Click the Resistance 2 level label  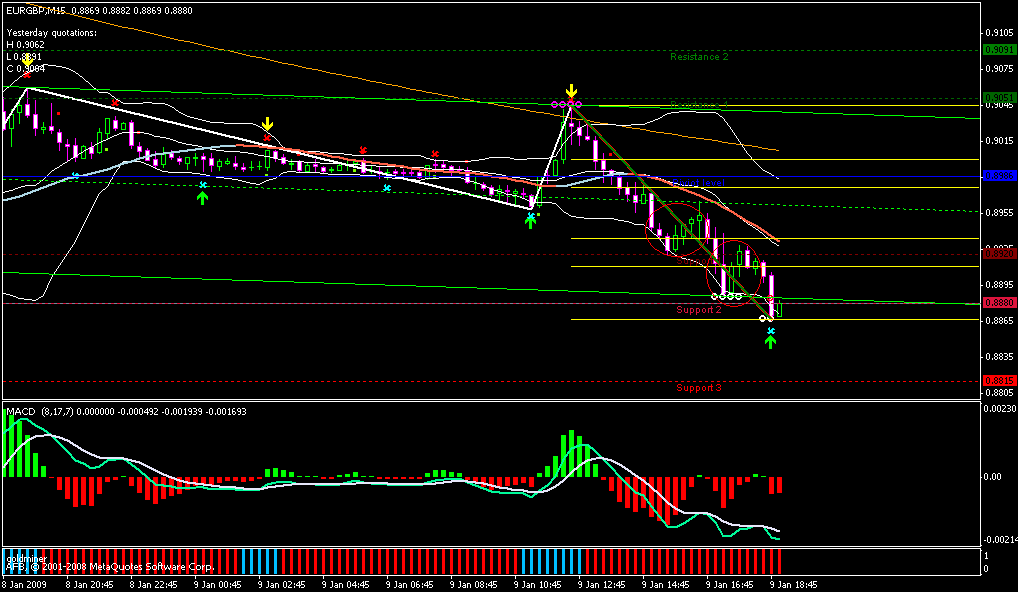pos(699,57)
